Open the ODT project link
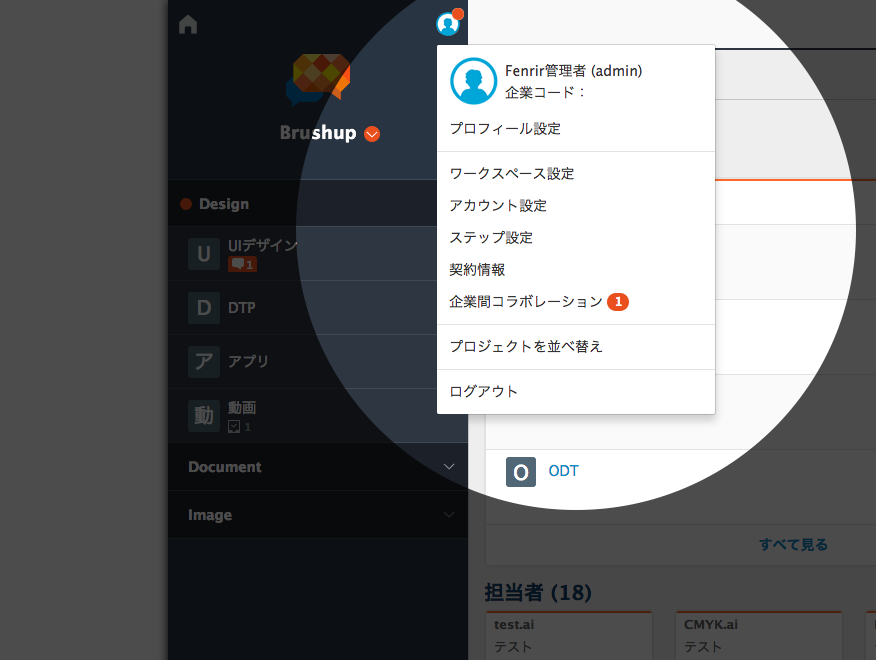The width and height of the screenshot is (876, 660). tap(563, 471)
